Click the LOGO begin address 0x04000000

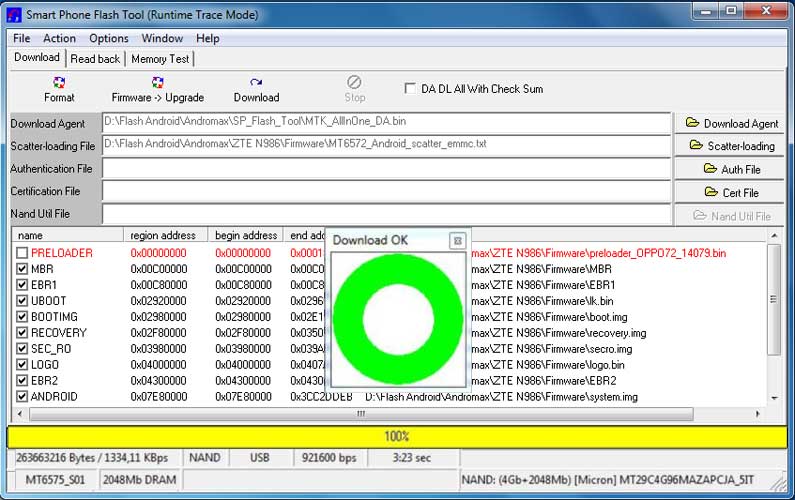tap(243, 365)
